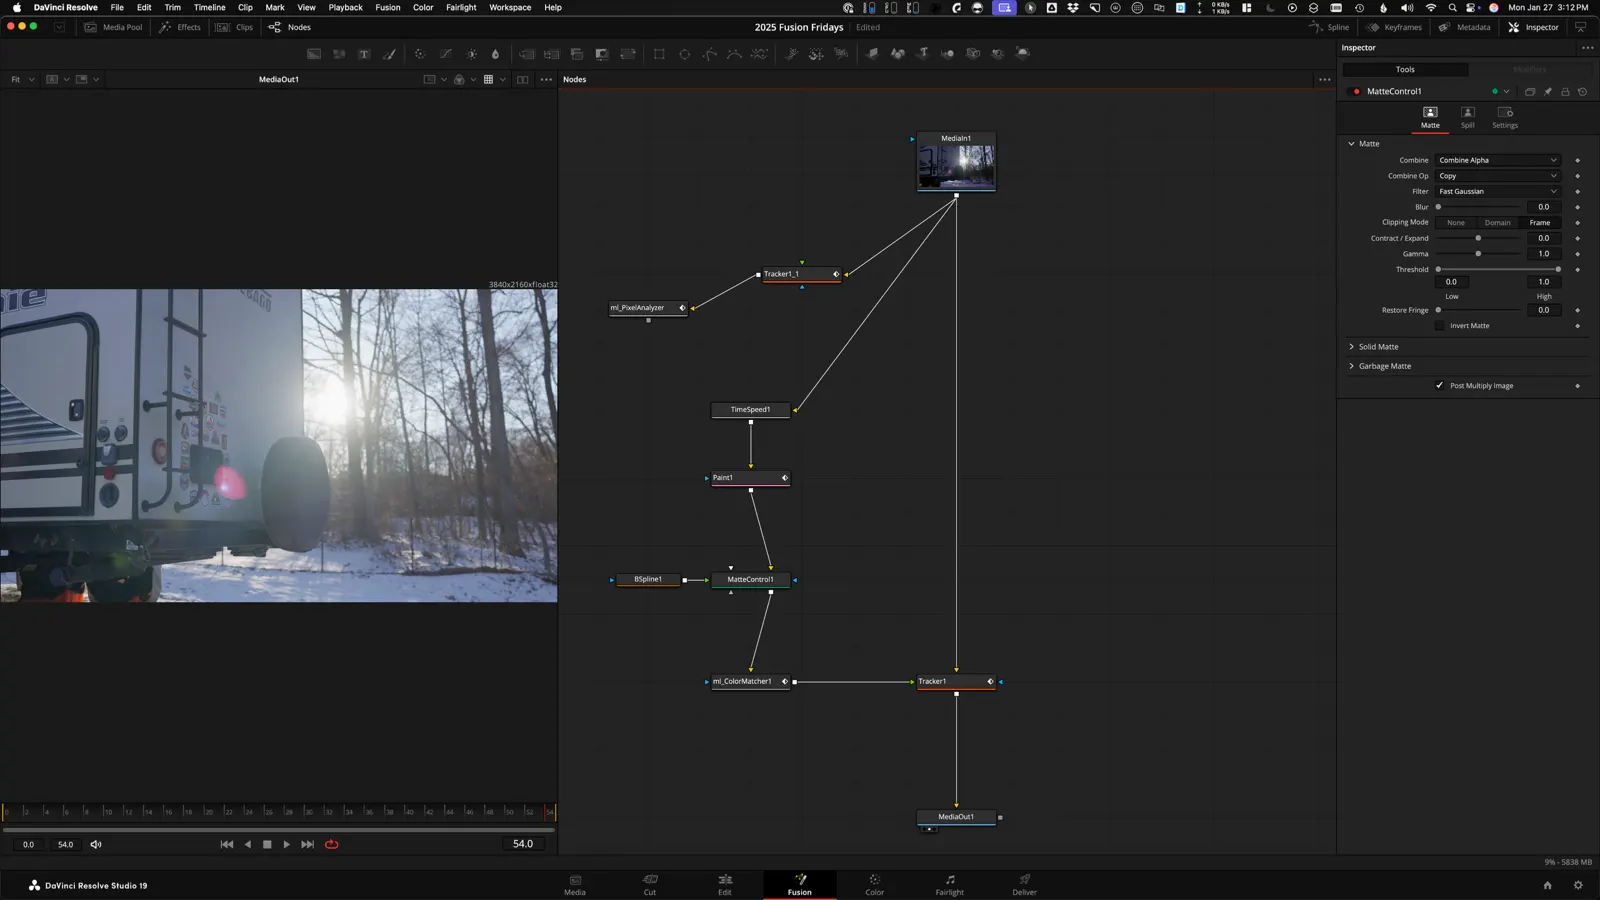Switch to the Edit page
Image resolution: width=1600 pixels, height=900 pixels.
(x=725, y=885)
